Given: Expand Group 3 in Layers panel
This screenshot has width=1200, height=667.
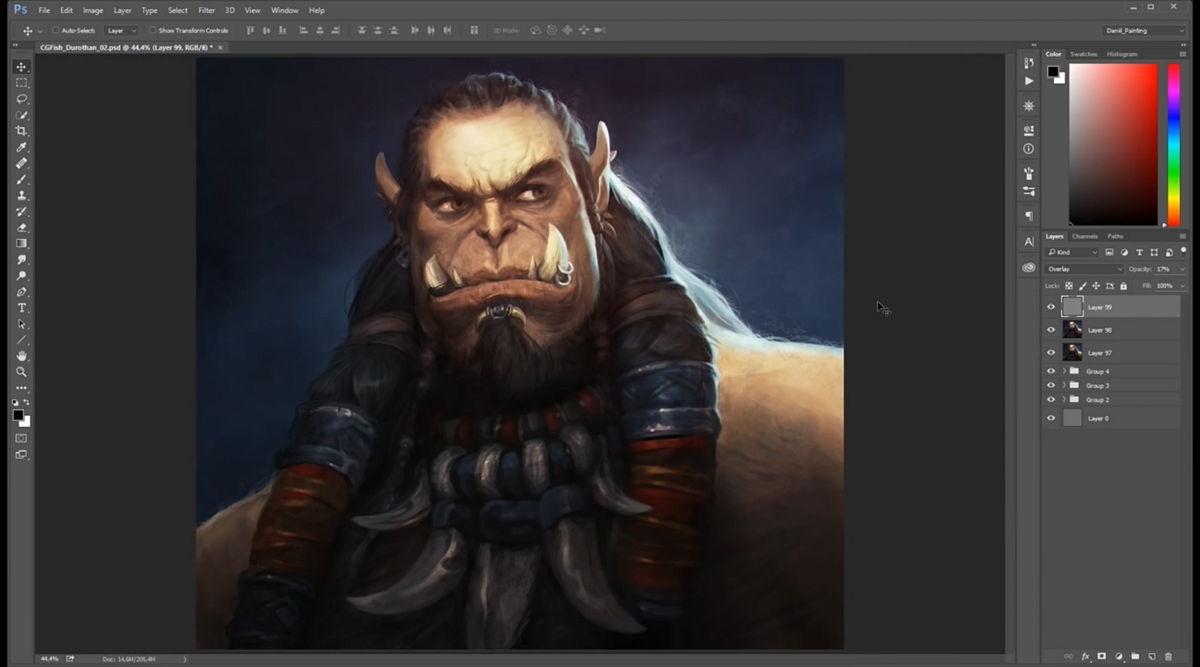Looking at the screenshot, I should pyautogui.click(x=1063, y=385).
